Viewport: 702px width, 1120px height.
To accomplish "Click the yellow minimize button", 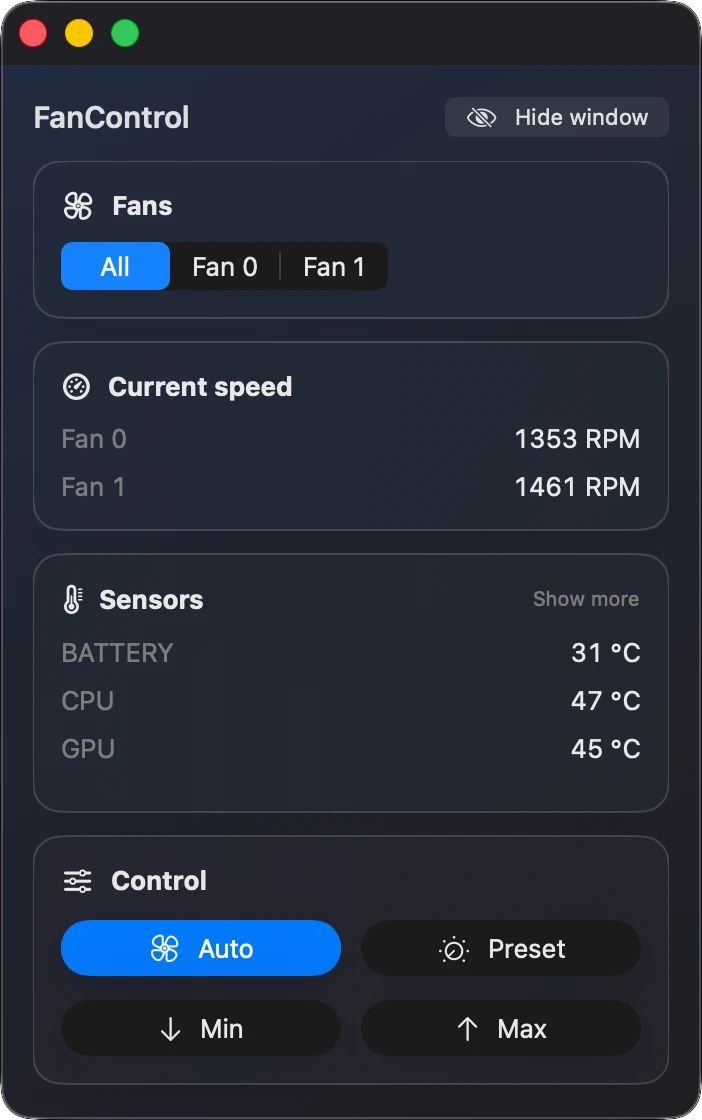I will (x=78, y=33).
